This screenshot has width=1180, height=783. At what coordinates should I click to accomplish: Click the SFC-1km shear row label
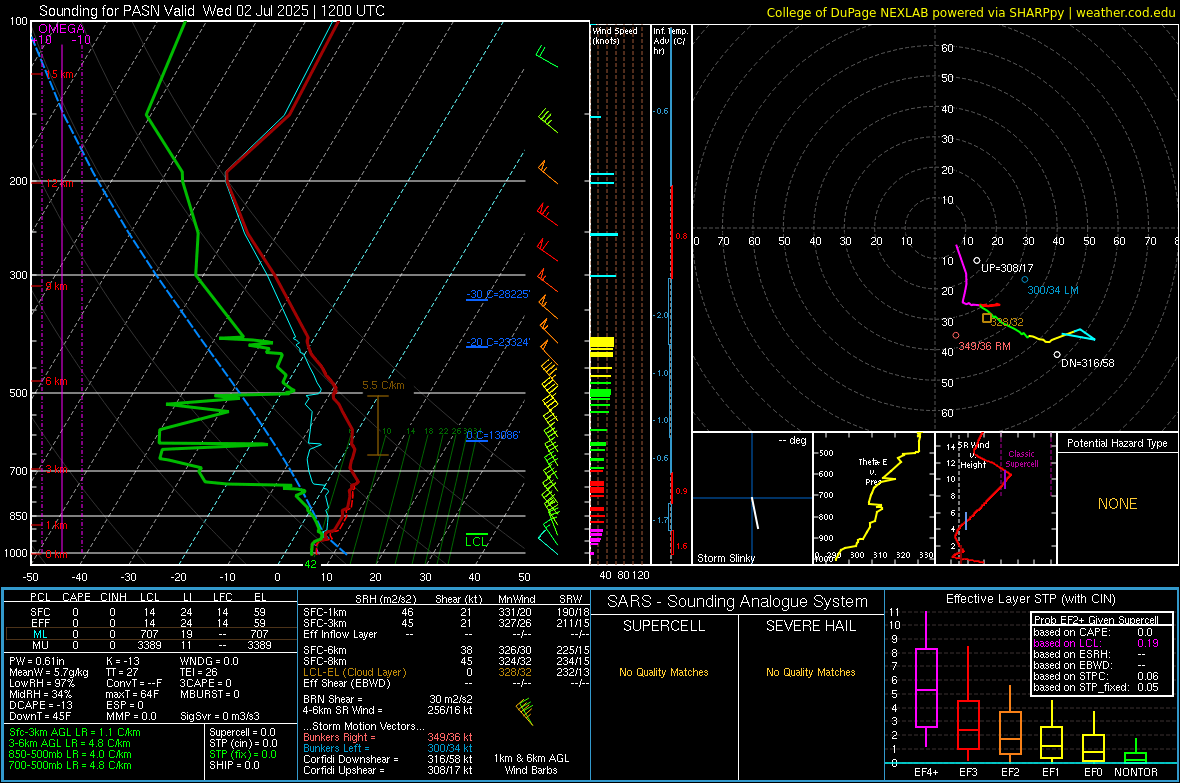324,612
